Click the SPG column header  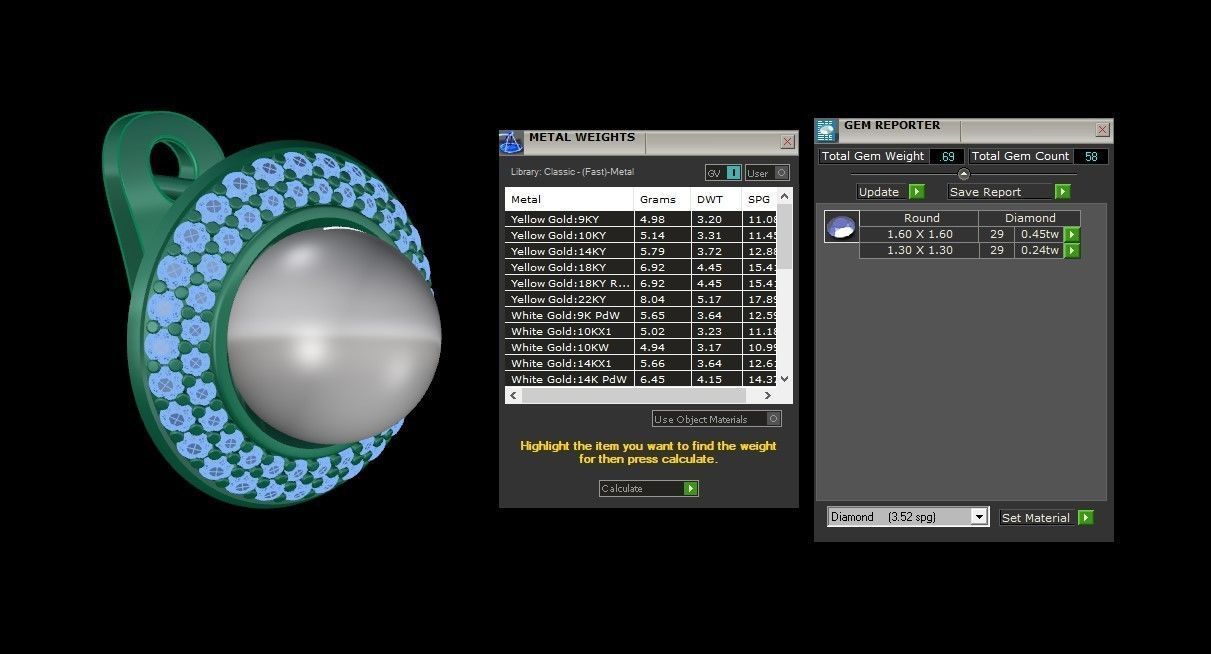point(759,199)
